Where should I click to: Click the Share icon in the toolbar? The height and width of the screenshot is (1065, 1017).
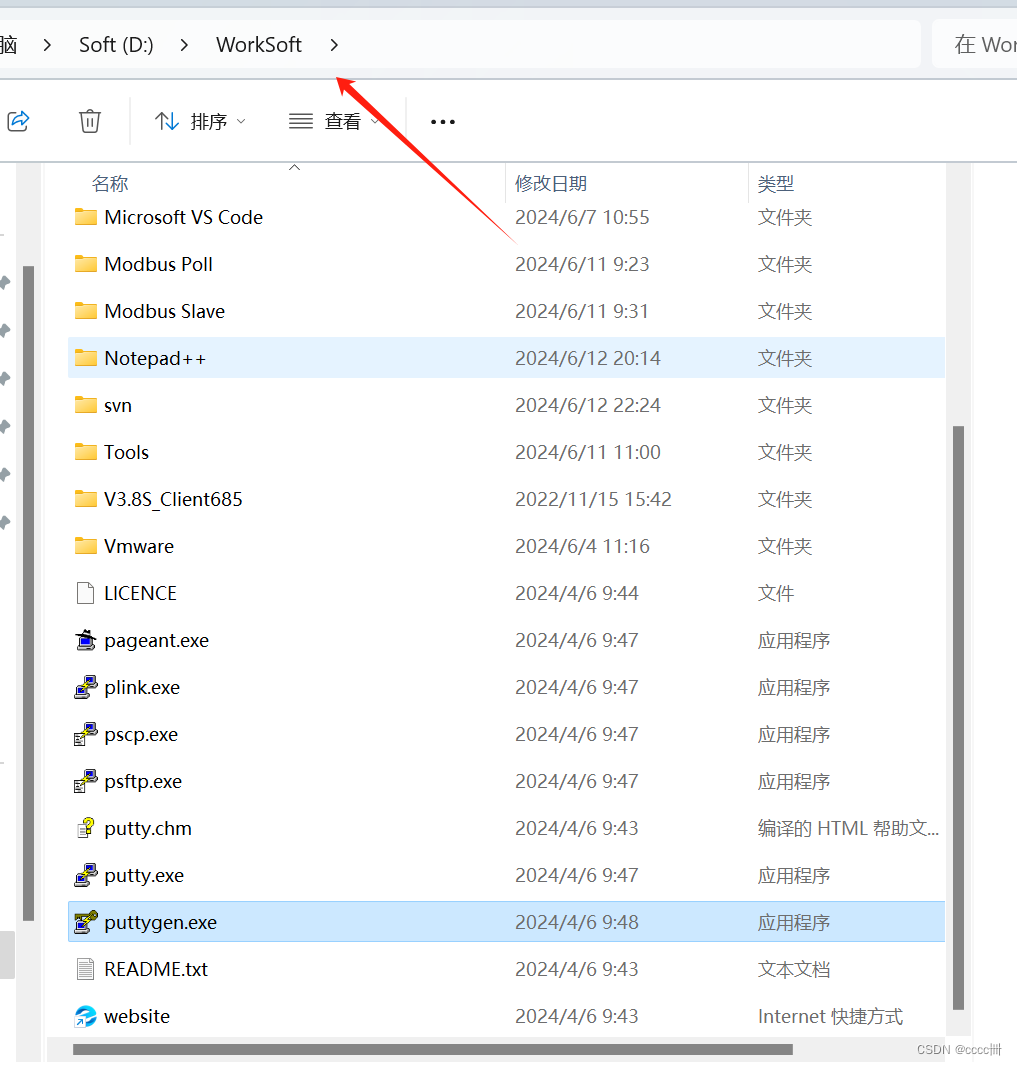coord(18,122)
